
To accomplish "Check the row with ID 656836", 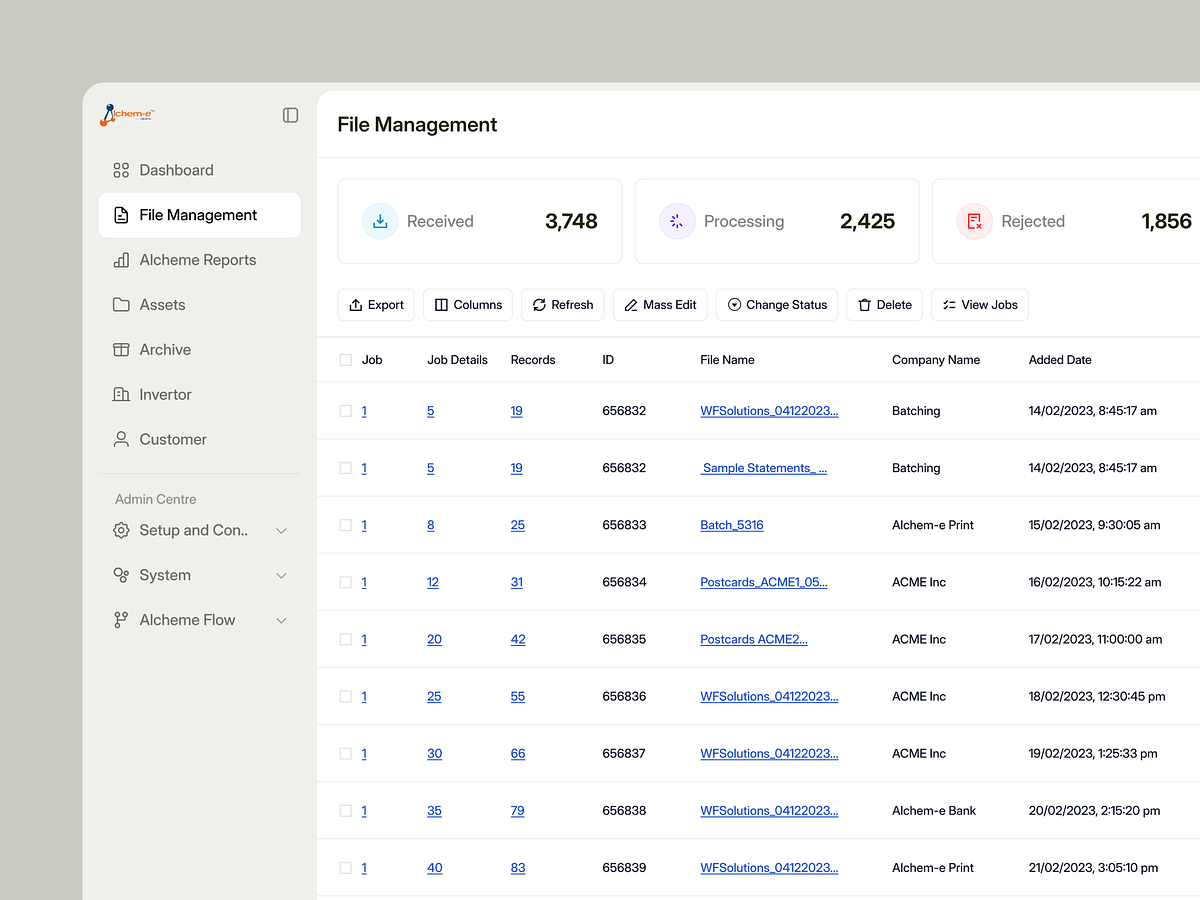I will pyautogui.click(x=346, y=696).
